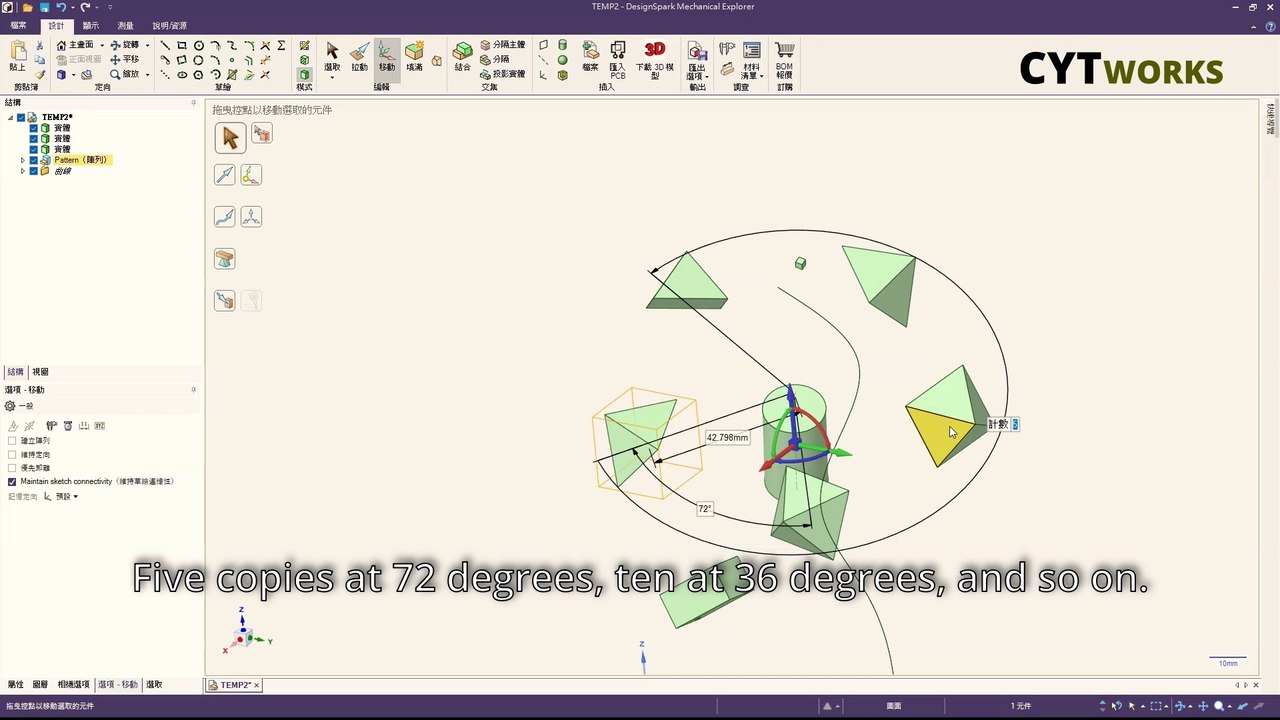The image size is (1280, 720).
Task: Click the 3D solid mode cube icon in 模式
Action: (304, 74)
